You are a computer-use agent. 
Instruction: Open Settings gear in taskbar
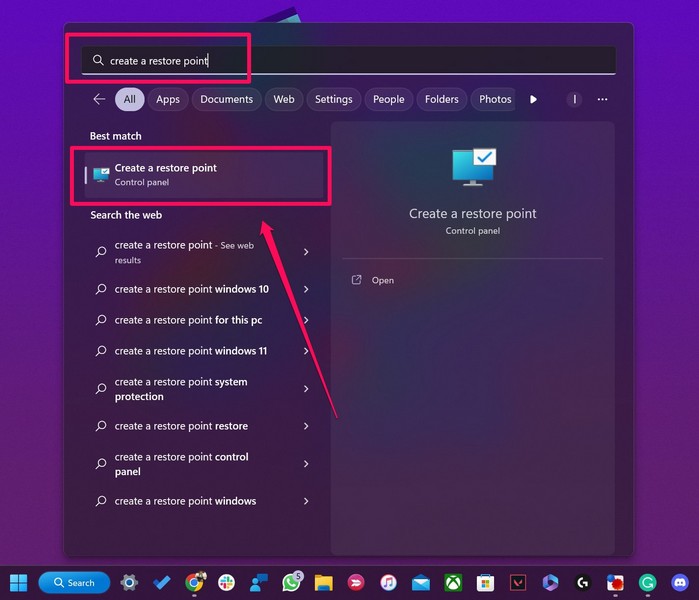point(129,583)
